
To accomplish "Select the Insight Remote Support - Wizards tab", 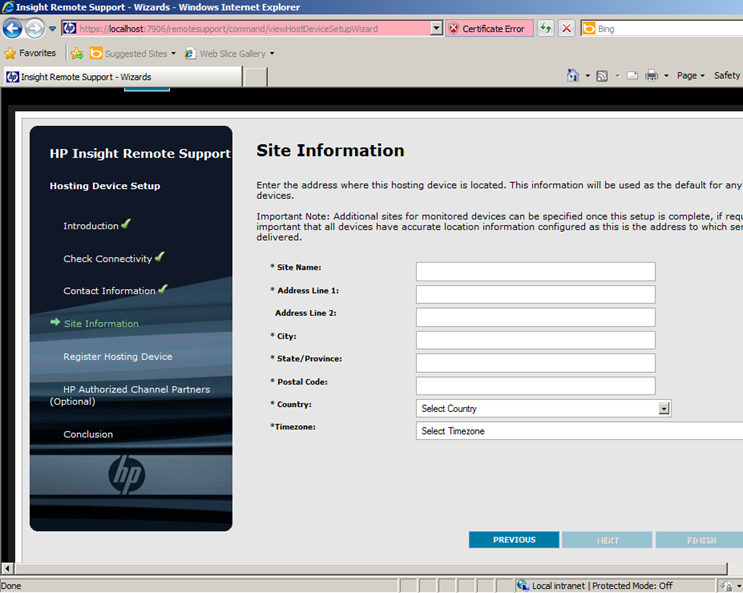I will 123,77.
